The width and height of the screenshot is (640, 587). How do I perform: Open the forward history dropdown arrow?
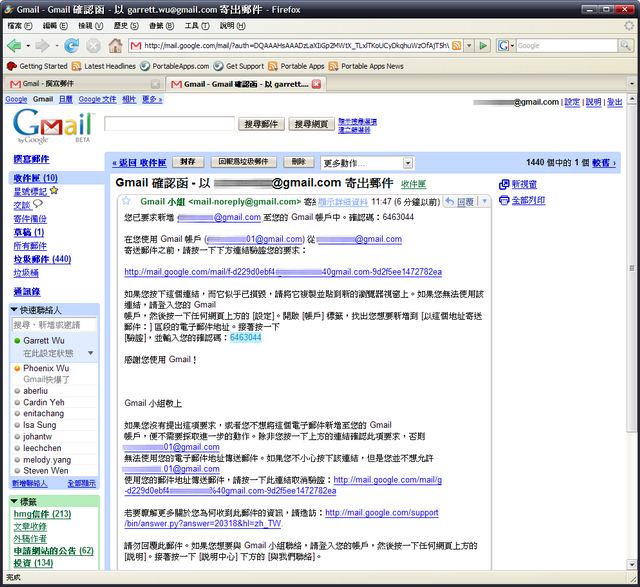(56, 46)
